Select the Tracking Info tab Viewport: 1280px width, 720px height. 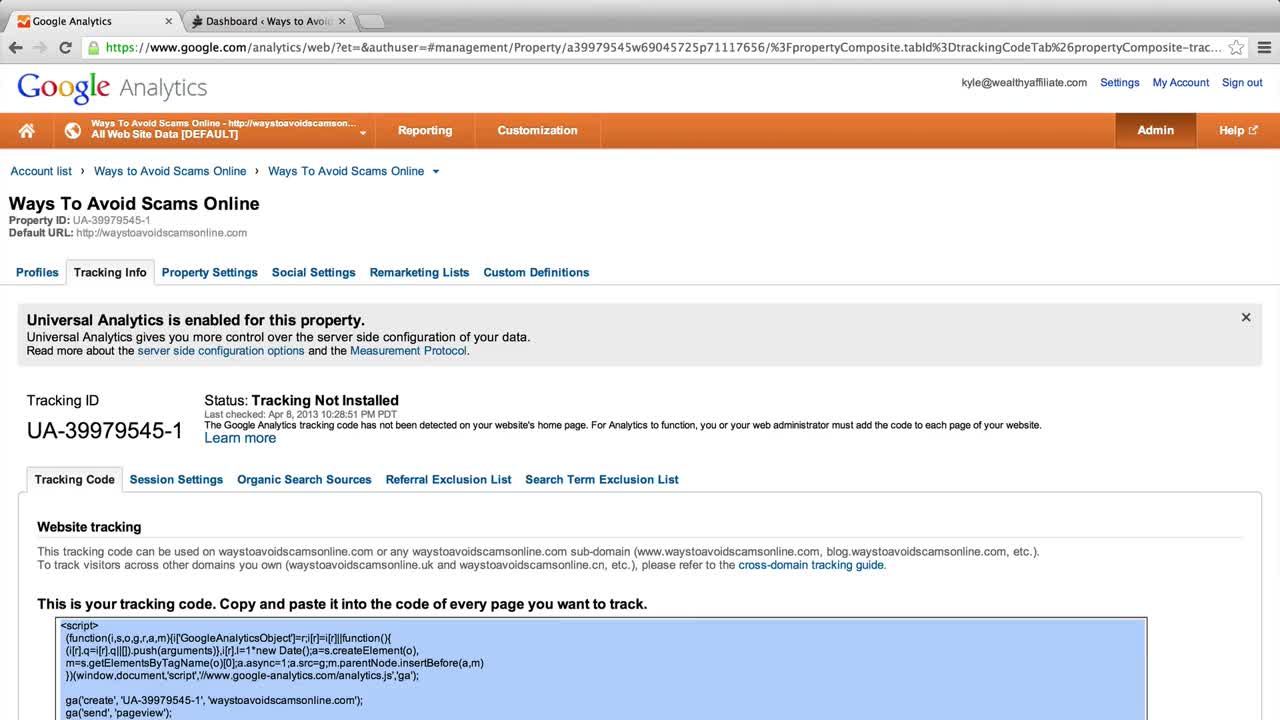pyautogui.click(x=110, y=272)
